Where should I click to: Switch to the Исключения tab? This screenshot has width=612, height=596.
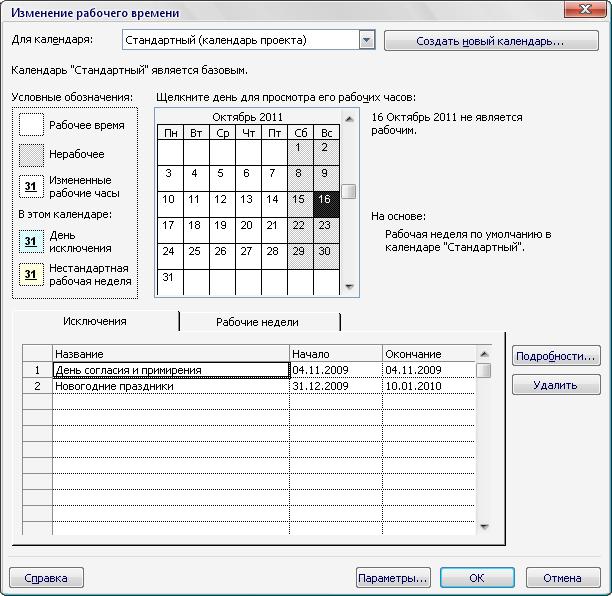(95, 321)
